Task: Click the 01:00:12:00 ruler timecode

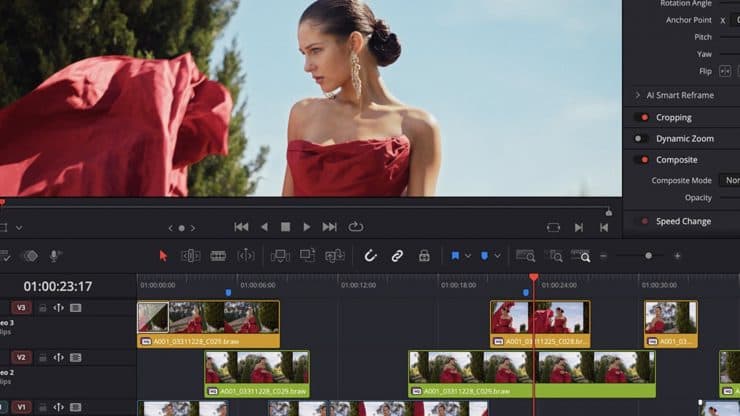Action: 358,285
